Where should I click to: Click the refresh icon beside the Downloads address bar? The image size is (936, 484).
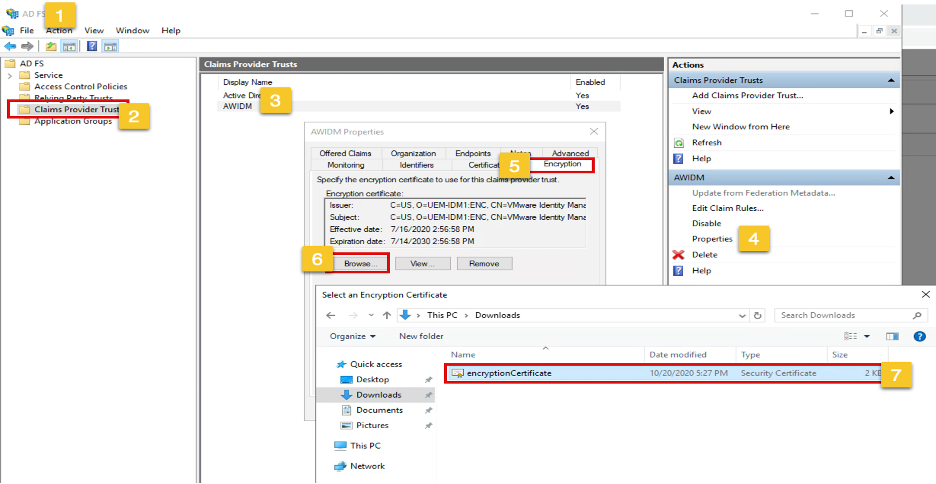(758, 315)
